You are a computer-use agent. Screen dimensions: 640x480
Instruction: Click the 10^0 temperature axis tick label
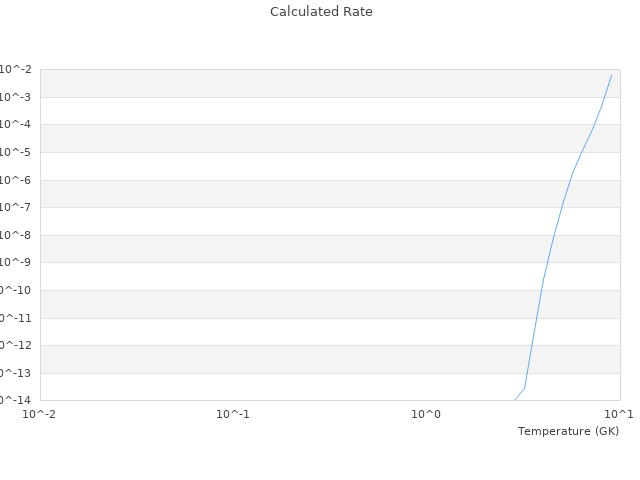pos(427,414)
